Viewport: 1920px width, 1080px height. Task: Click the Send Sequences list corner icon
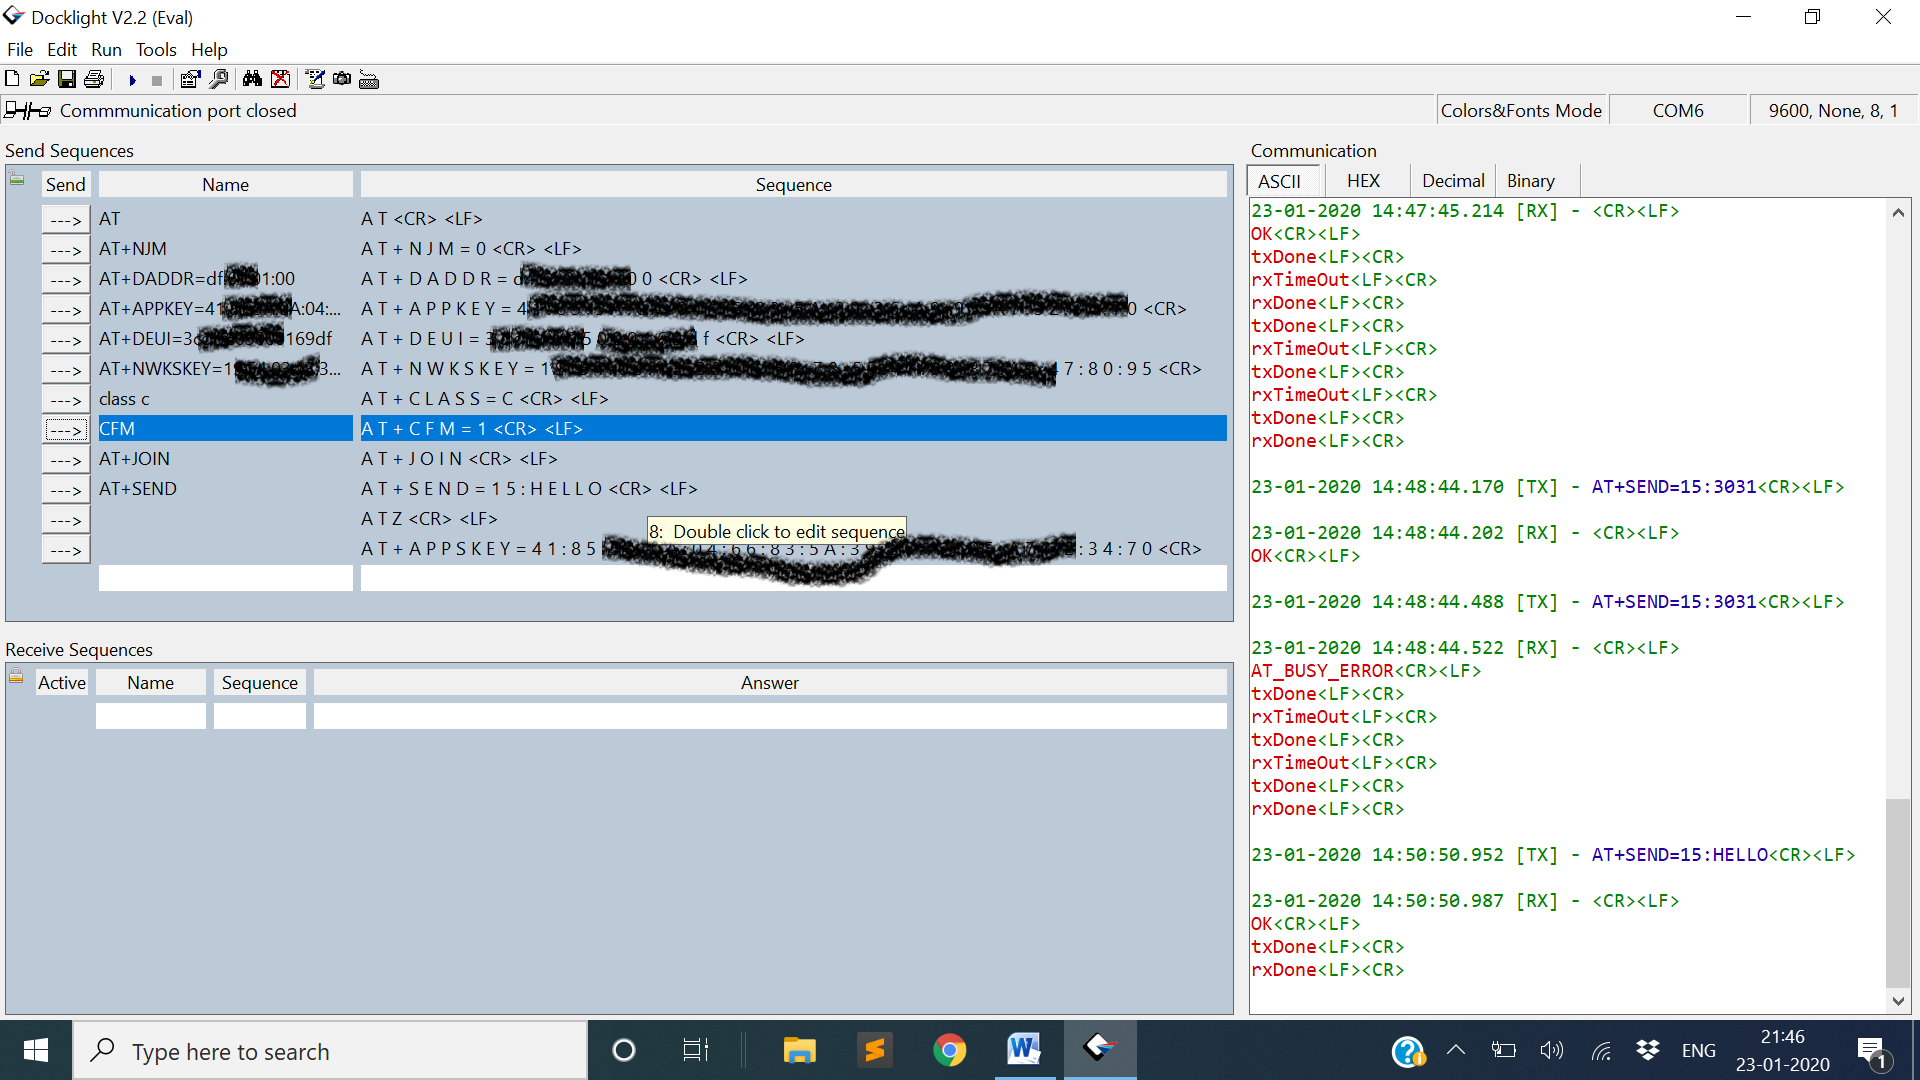click(x=17, y=178)
